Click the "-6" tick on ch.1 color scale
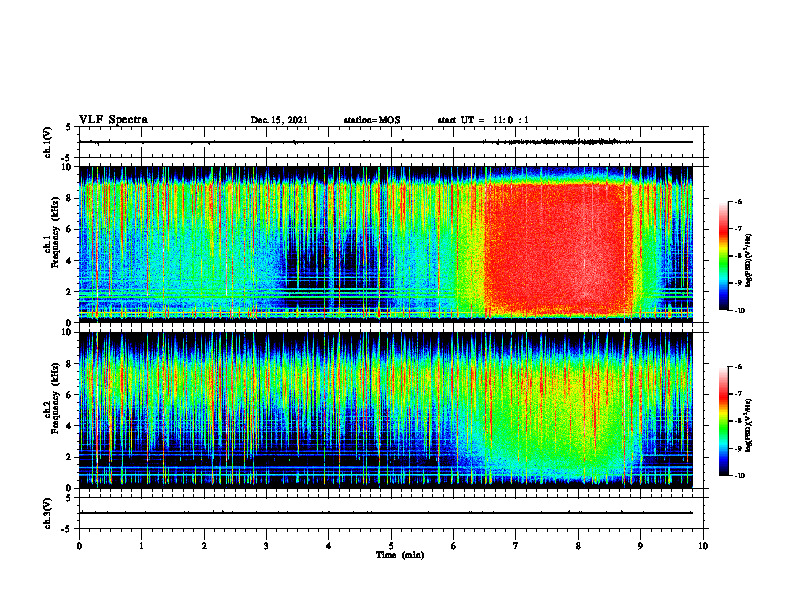This screenshot has width=792, height=612. [738, 201]
